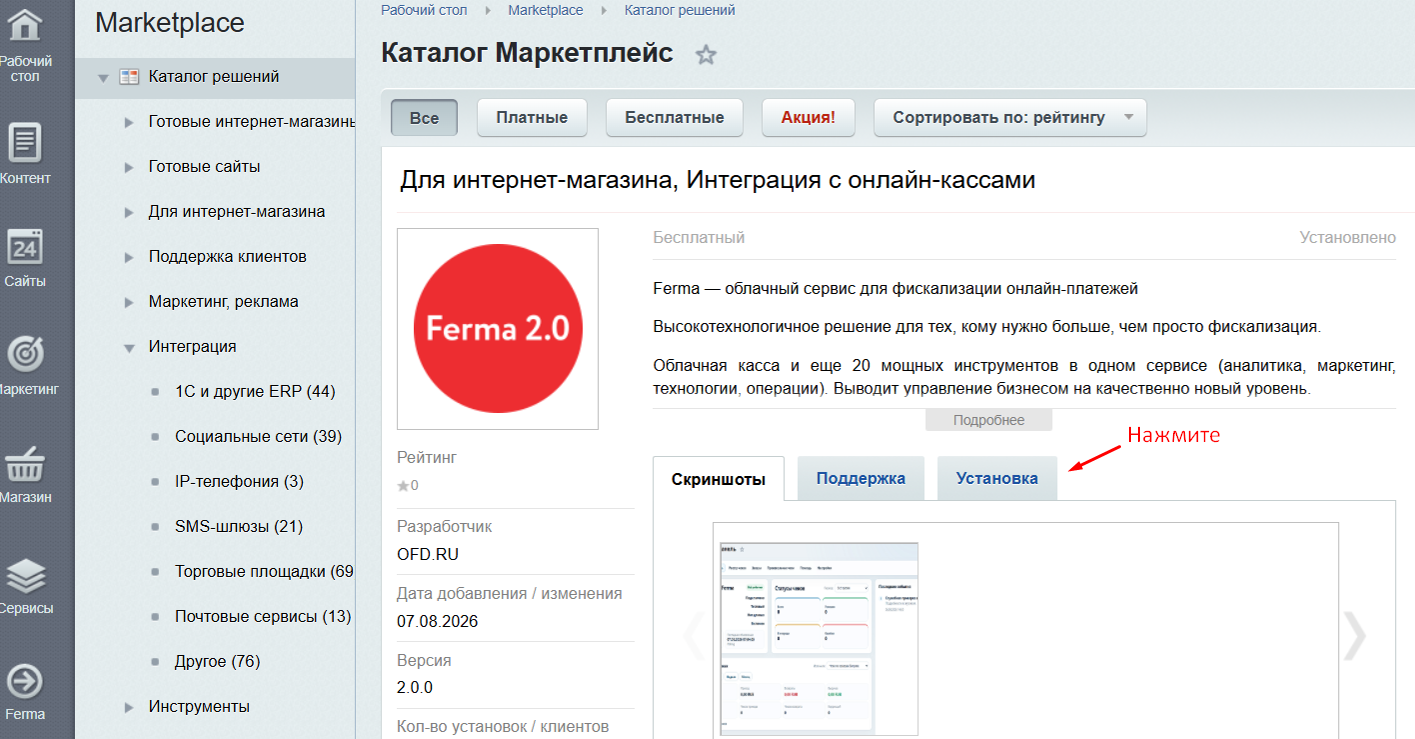Switch to the Установка tab
The width and height of the screenshot is (1415, 739).
coord(997,478)
